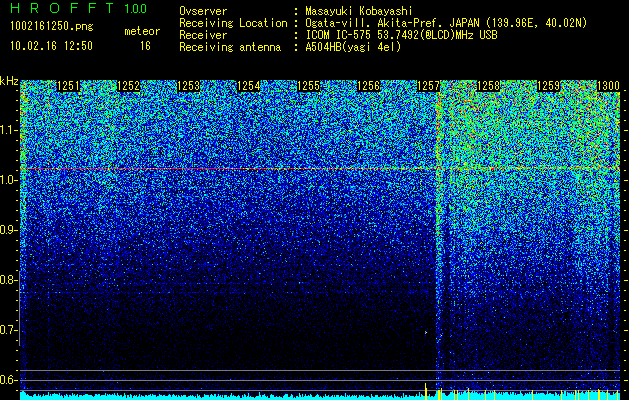Click the 1257 time marker
This screenshot has height=400, width=629.
click(428, 86)
